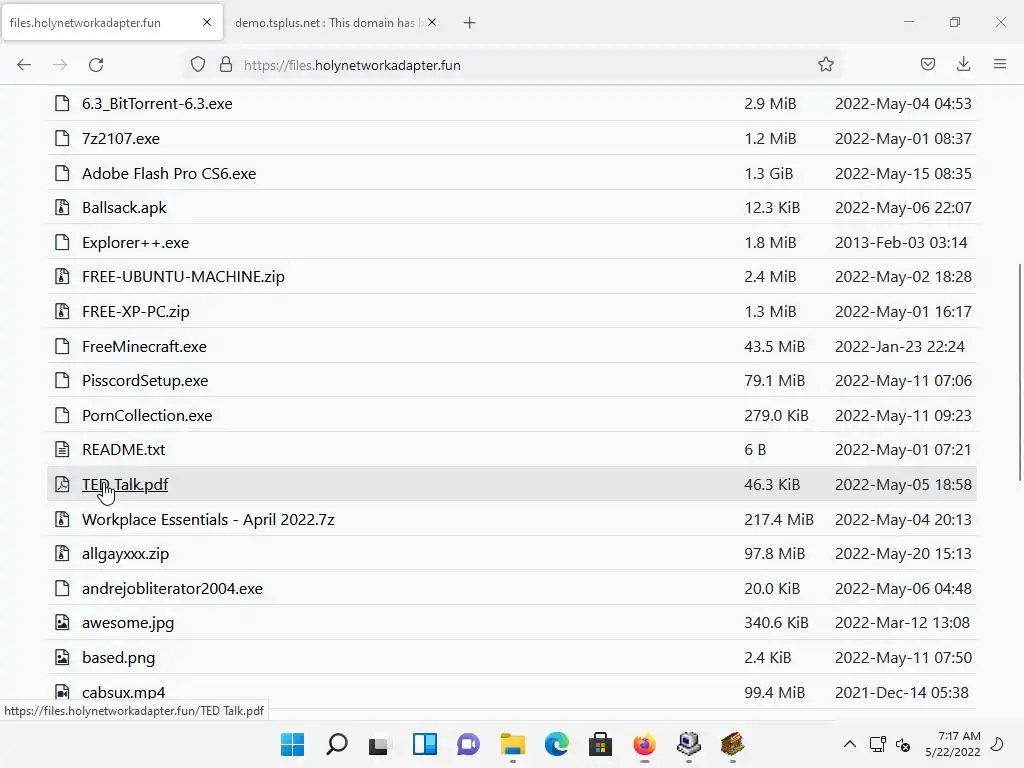Click the file icon beside Adobe Flash Pro CS6.exe
The width and height of the screenshot is (1024, 768).
point(62,174)
